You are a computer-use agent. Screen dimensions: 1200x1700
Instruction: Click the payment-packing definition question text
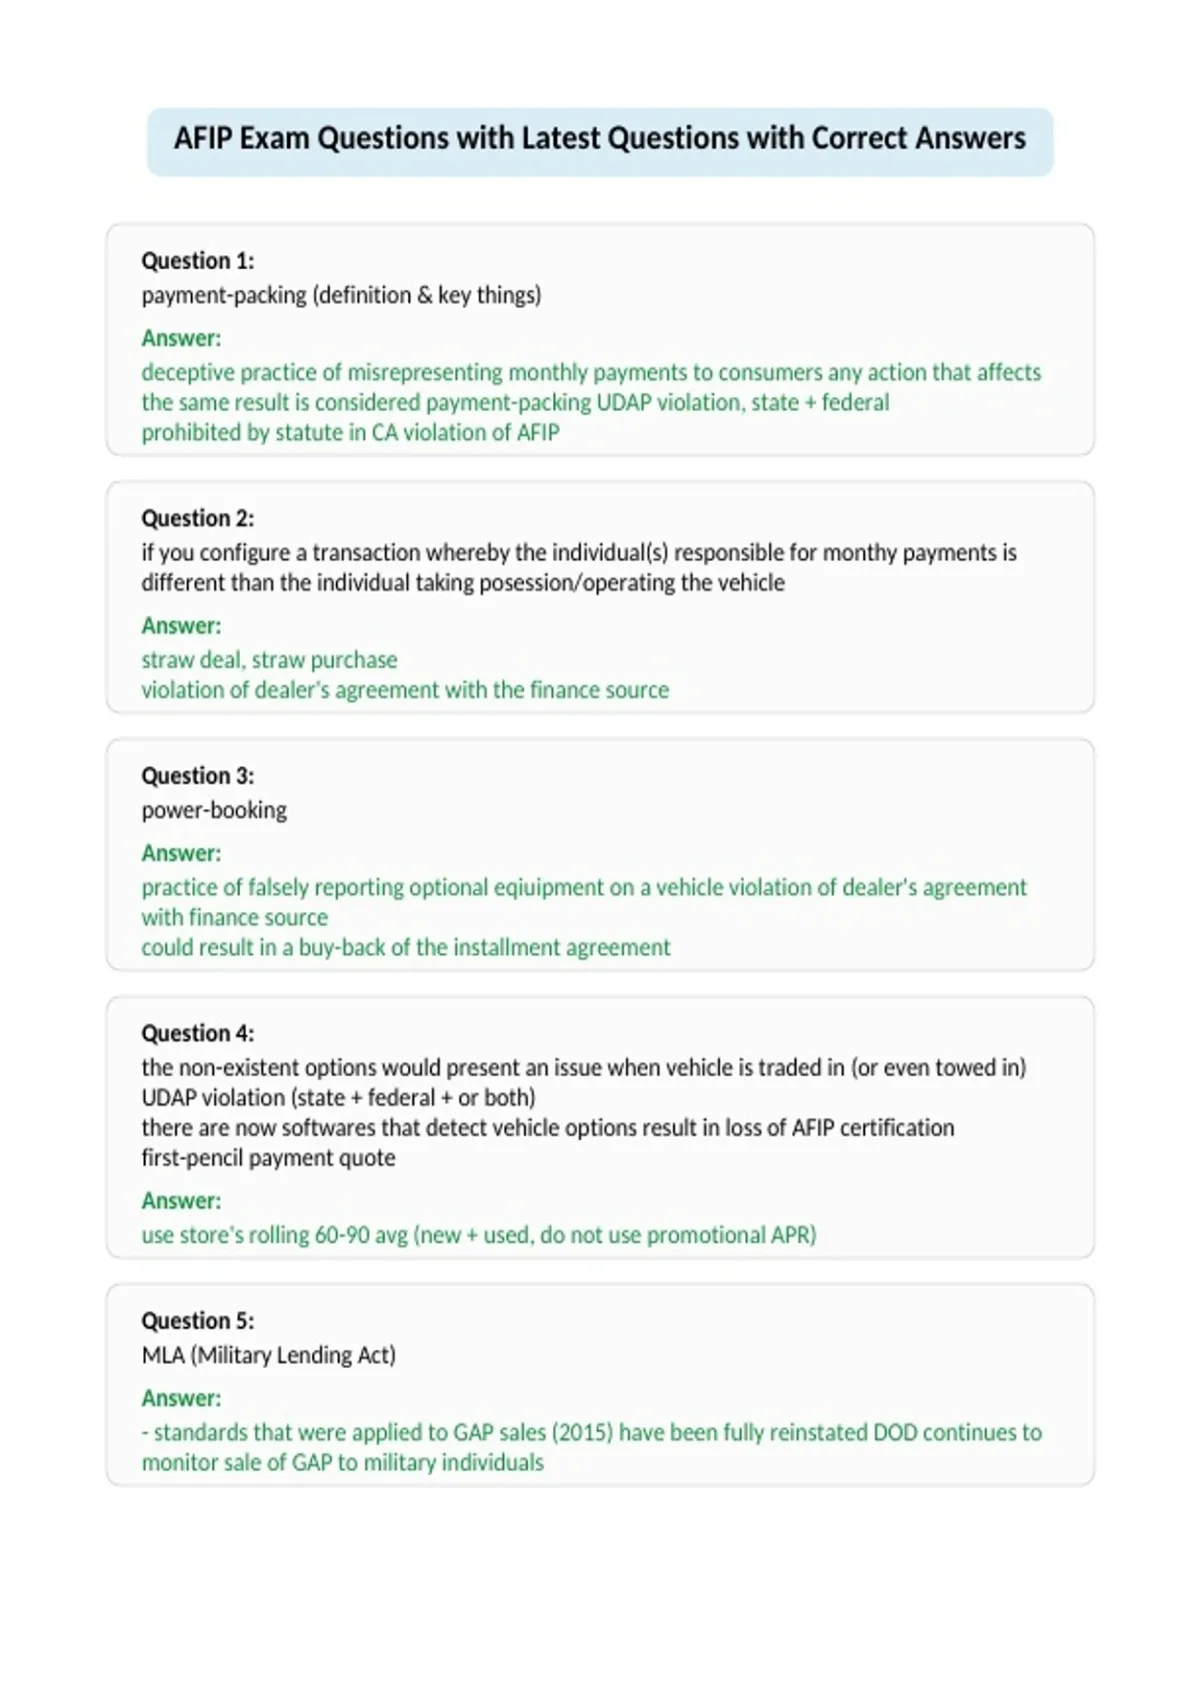341,296
